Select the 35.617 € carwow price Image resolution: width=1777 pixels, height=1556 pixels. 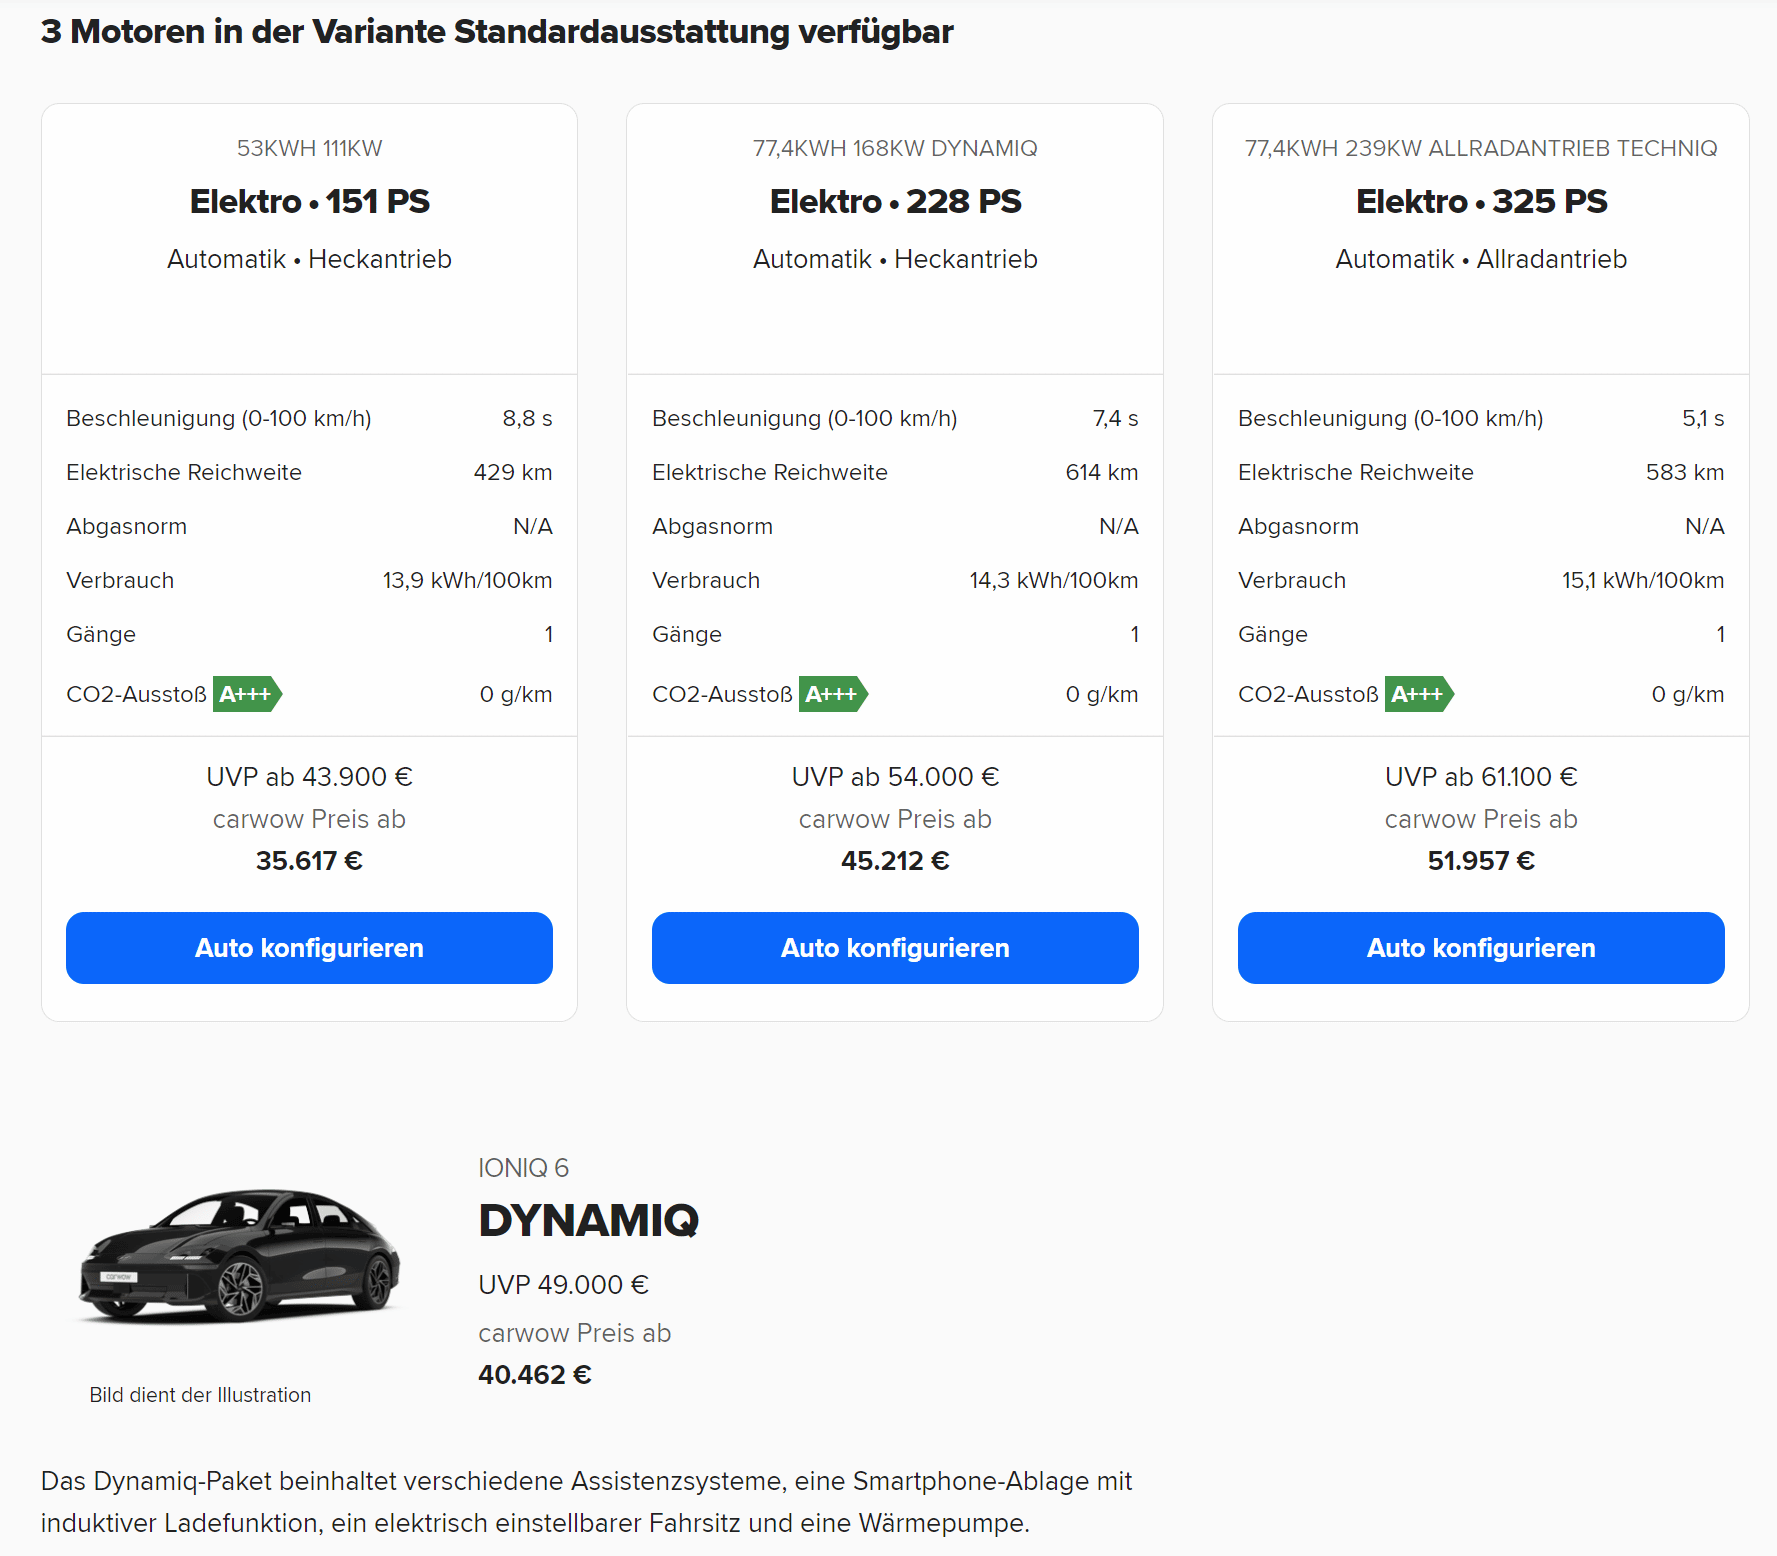click(309, 861)
